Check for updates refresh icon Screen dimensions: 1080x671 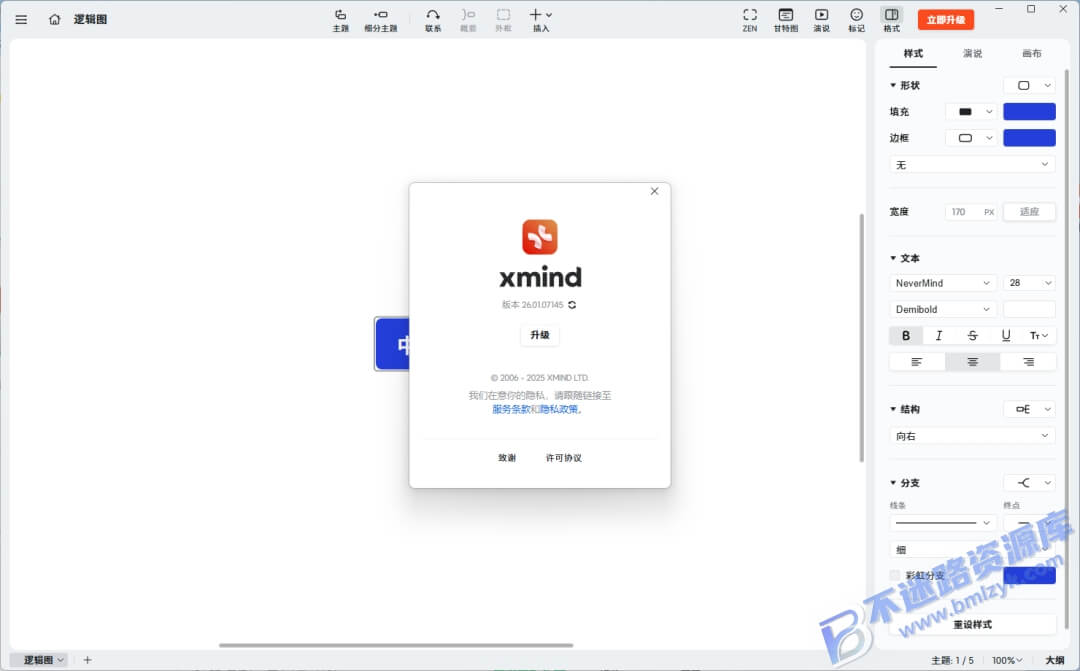(x=572, y=304)
